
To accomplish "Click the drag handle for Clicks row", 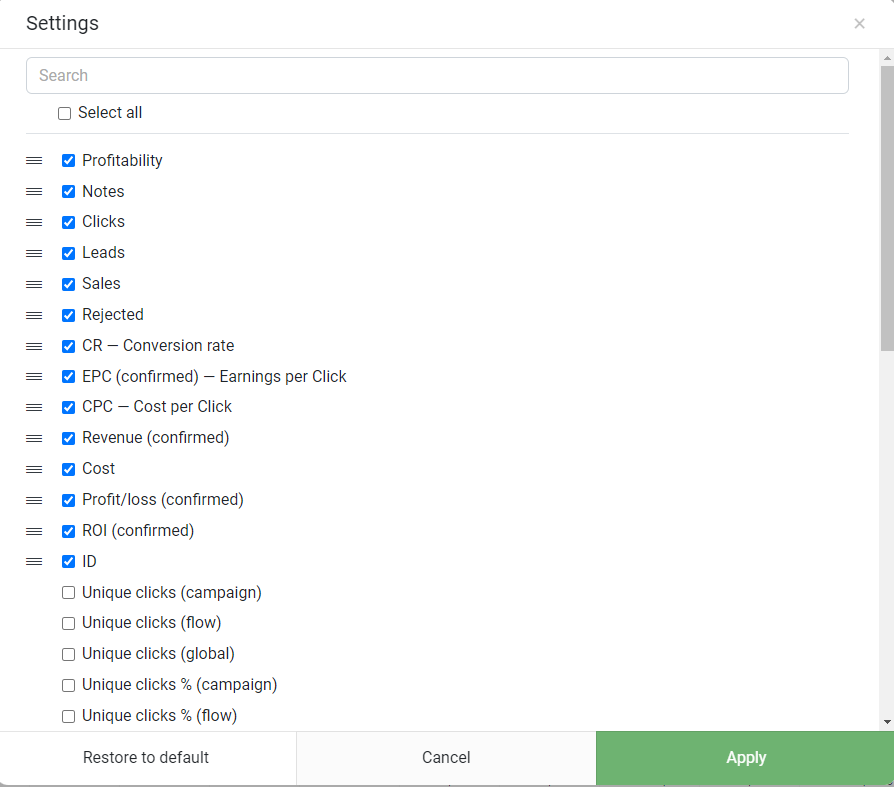I will point(34,222).
